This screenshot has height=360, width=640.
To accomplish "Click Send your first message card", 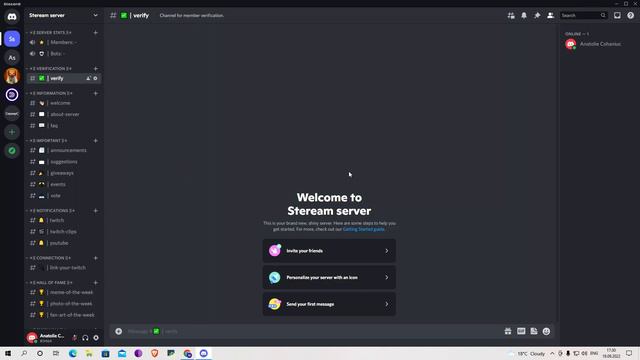I will click(329, 304).
